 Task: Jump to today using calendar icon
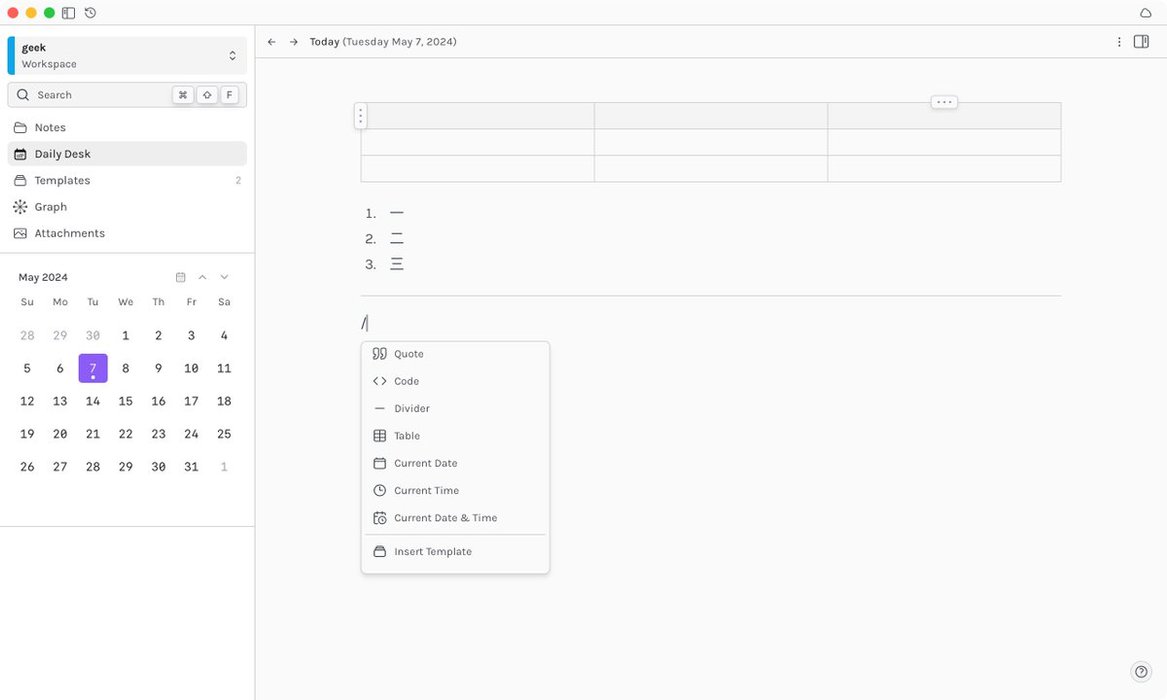[180, 277]
